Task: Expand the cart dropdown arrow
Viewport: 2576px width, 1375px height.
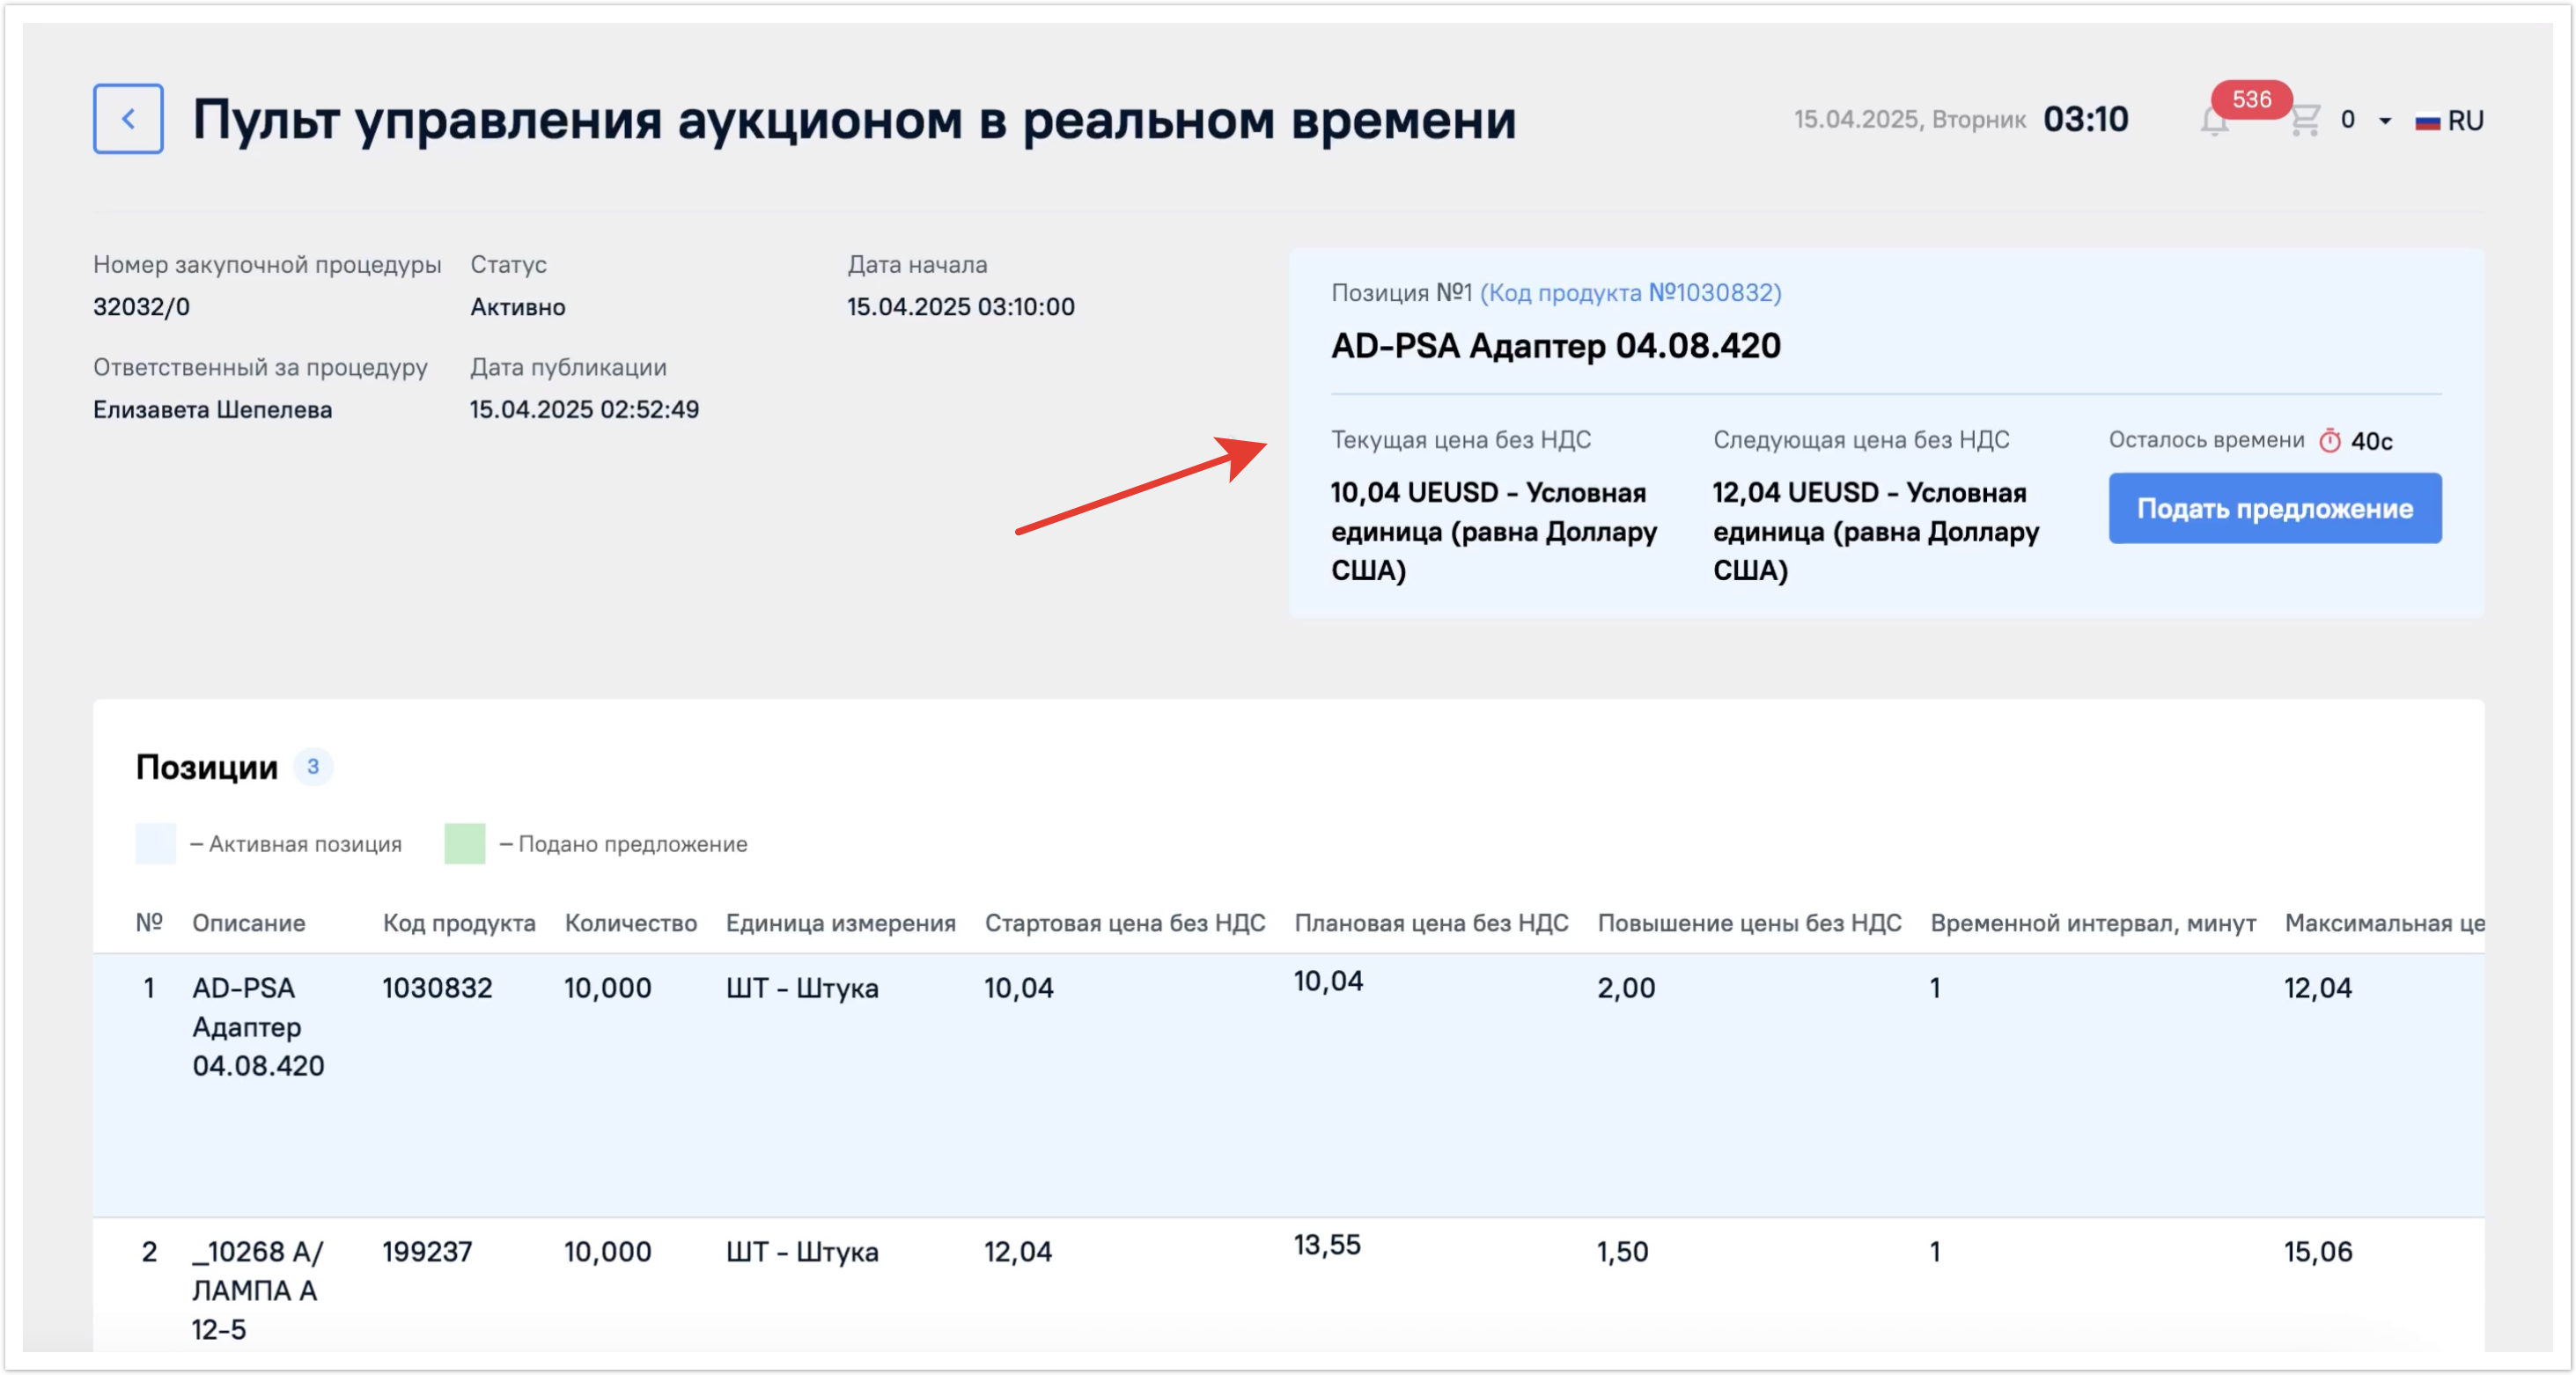Action: point(2385,121)
